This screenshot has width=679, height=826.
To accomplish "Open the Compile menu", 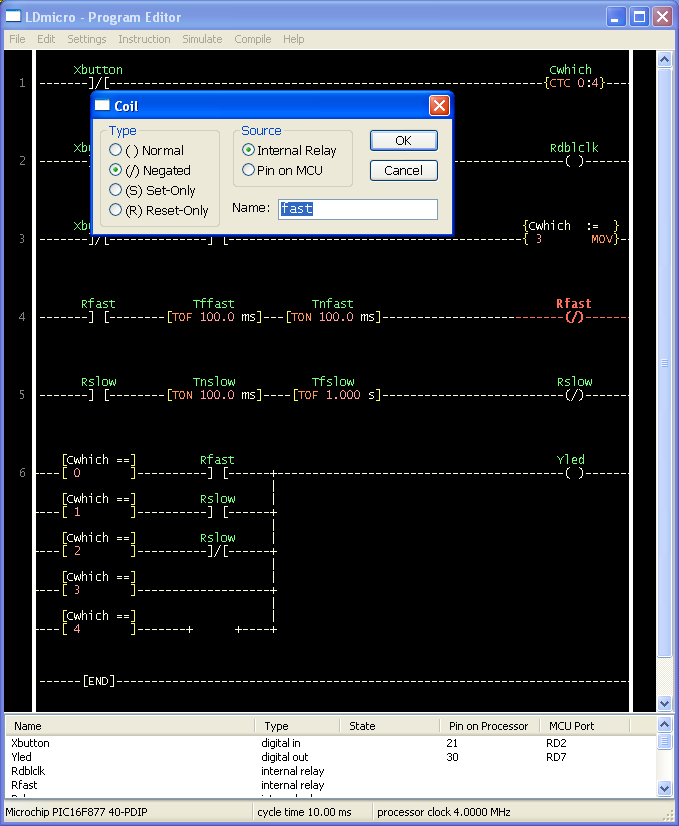I will [x=253, y=39].
